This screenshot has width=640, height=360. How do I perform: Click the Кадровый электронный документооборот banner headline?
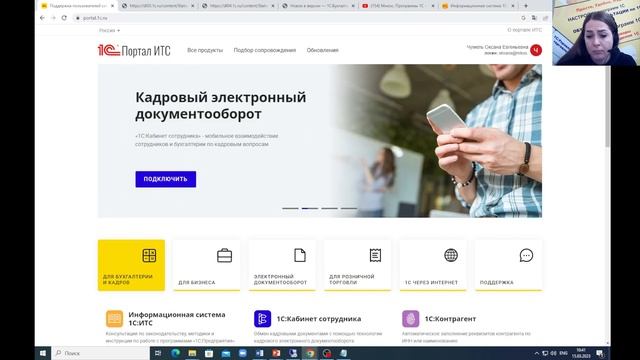click(x=220, y=105)
